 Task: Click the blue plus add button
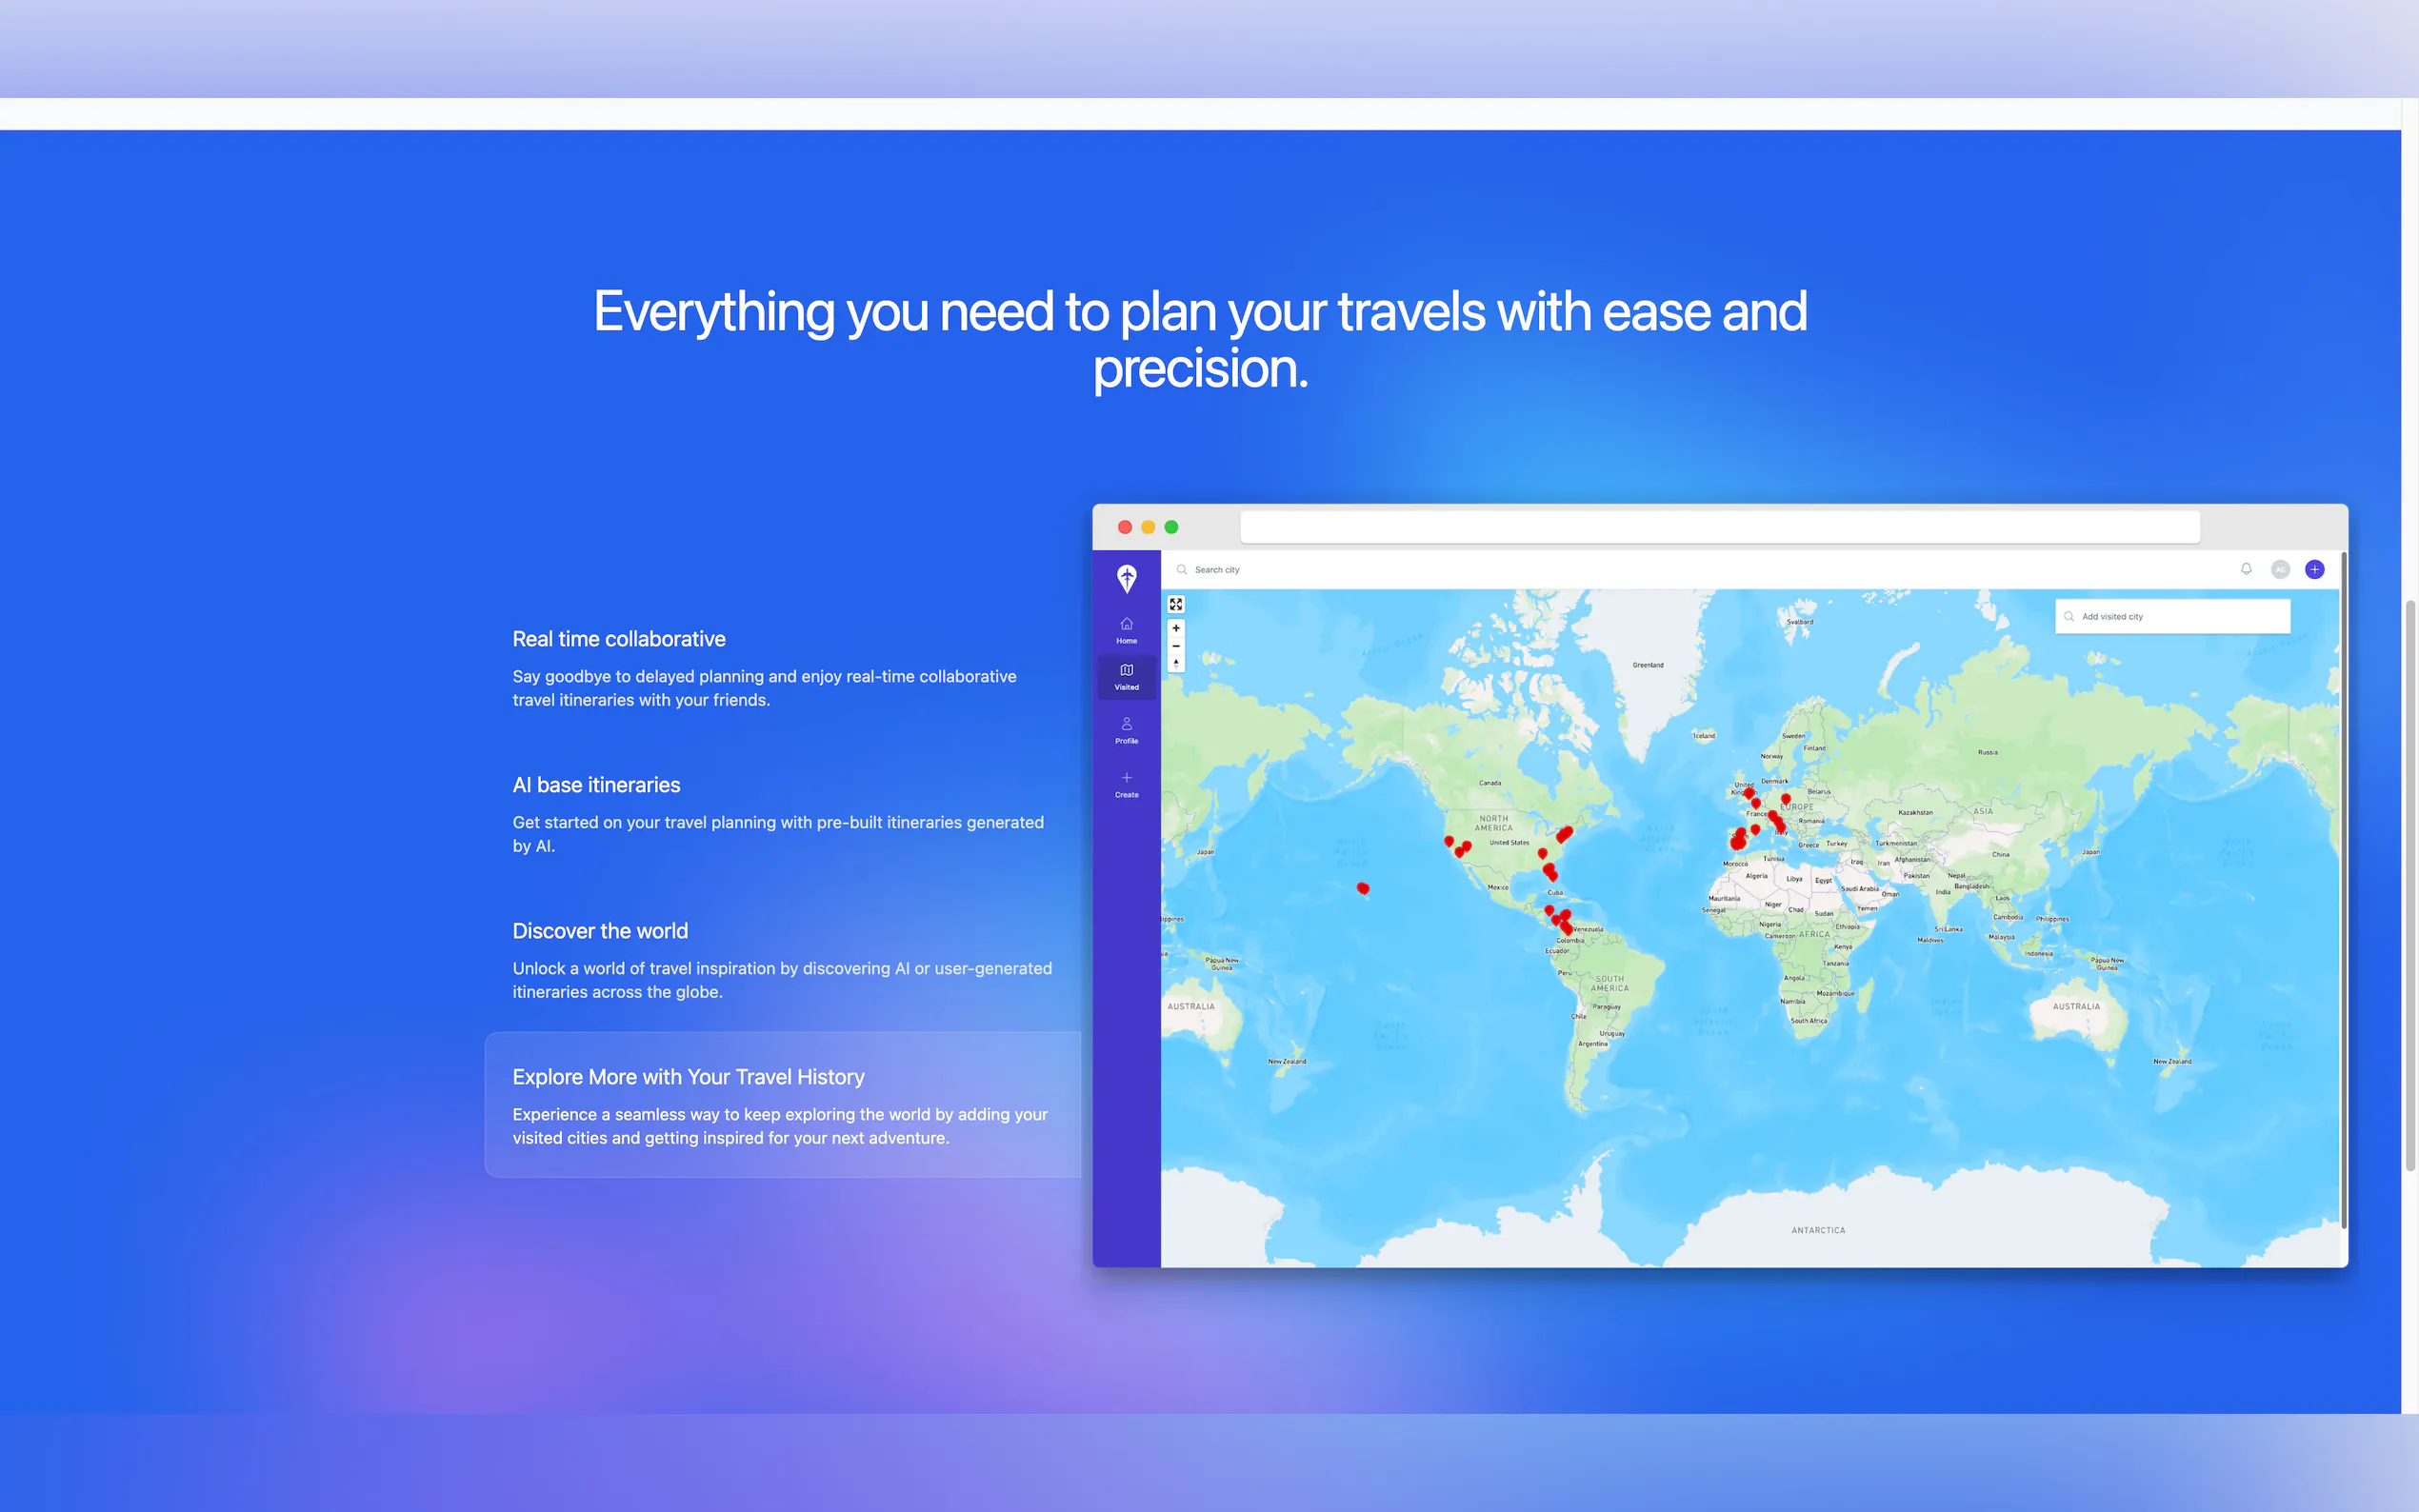coord(2314,569)
